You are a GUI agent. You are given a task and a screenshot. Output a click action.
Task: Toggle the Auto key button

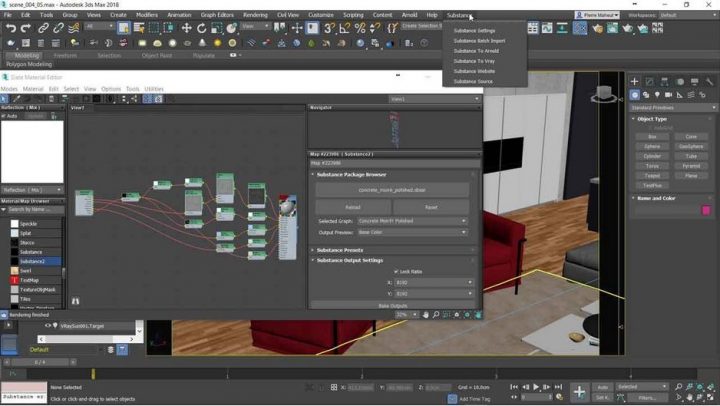coord(602,386)
